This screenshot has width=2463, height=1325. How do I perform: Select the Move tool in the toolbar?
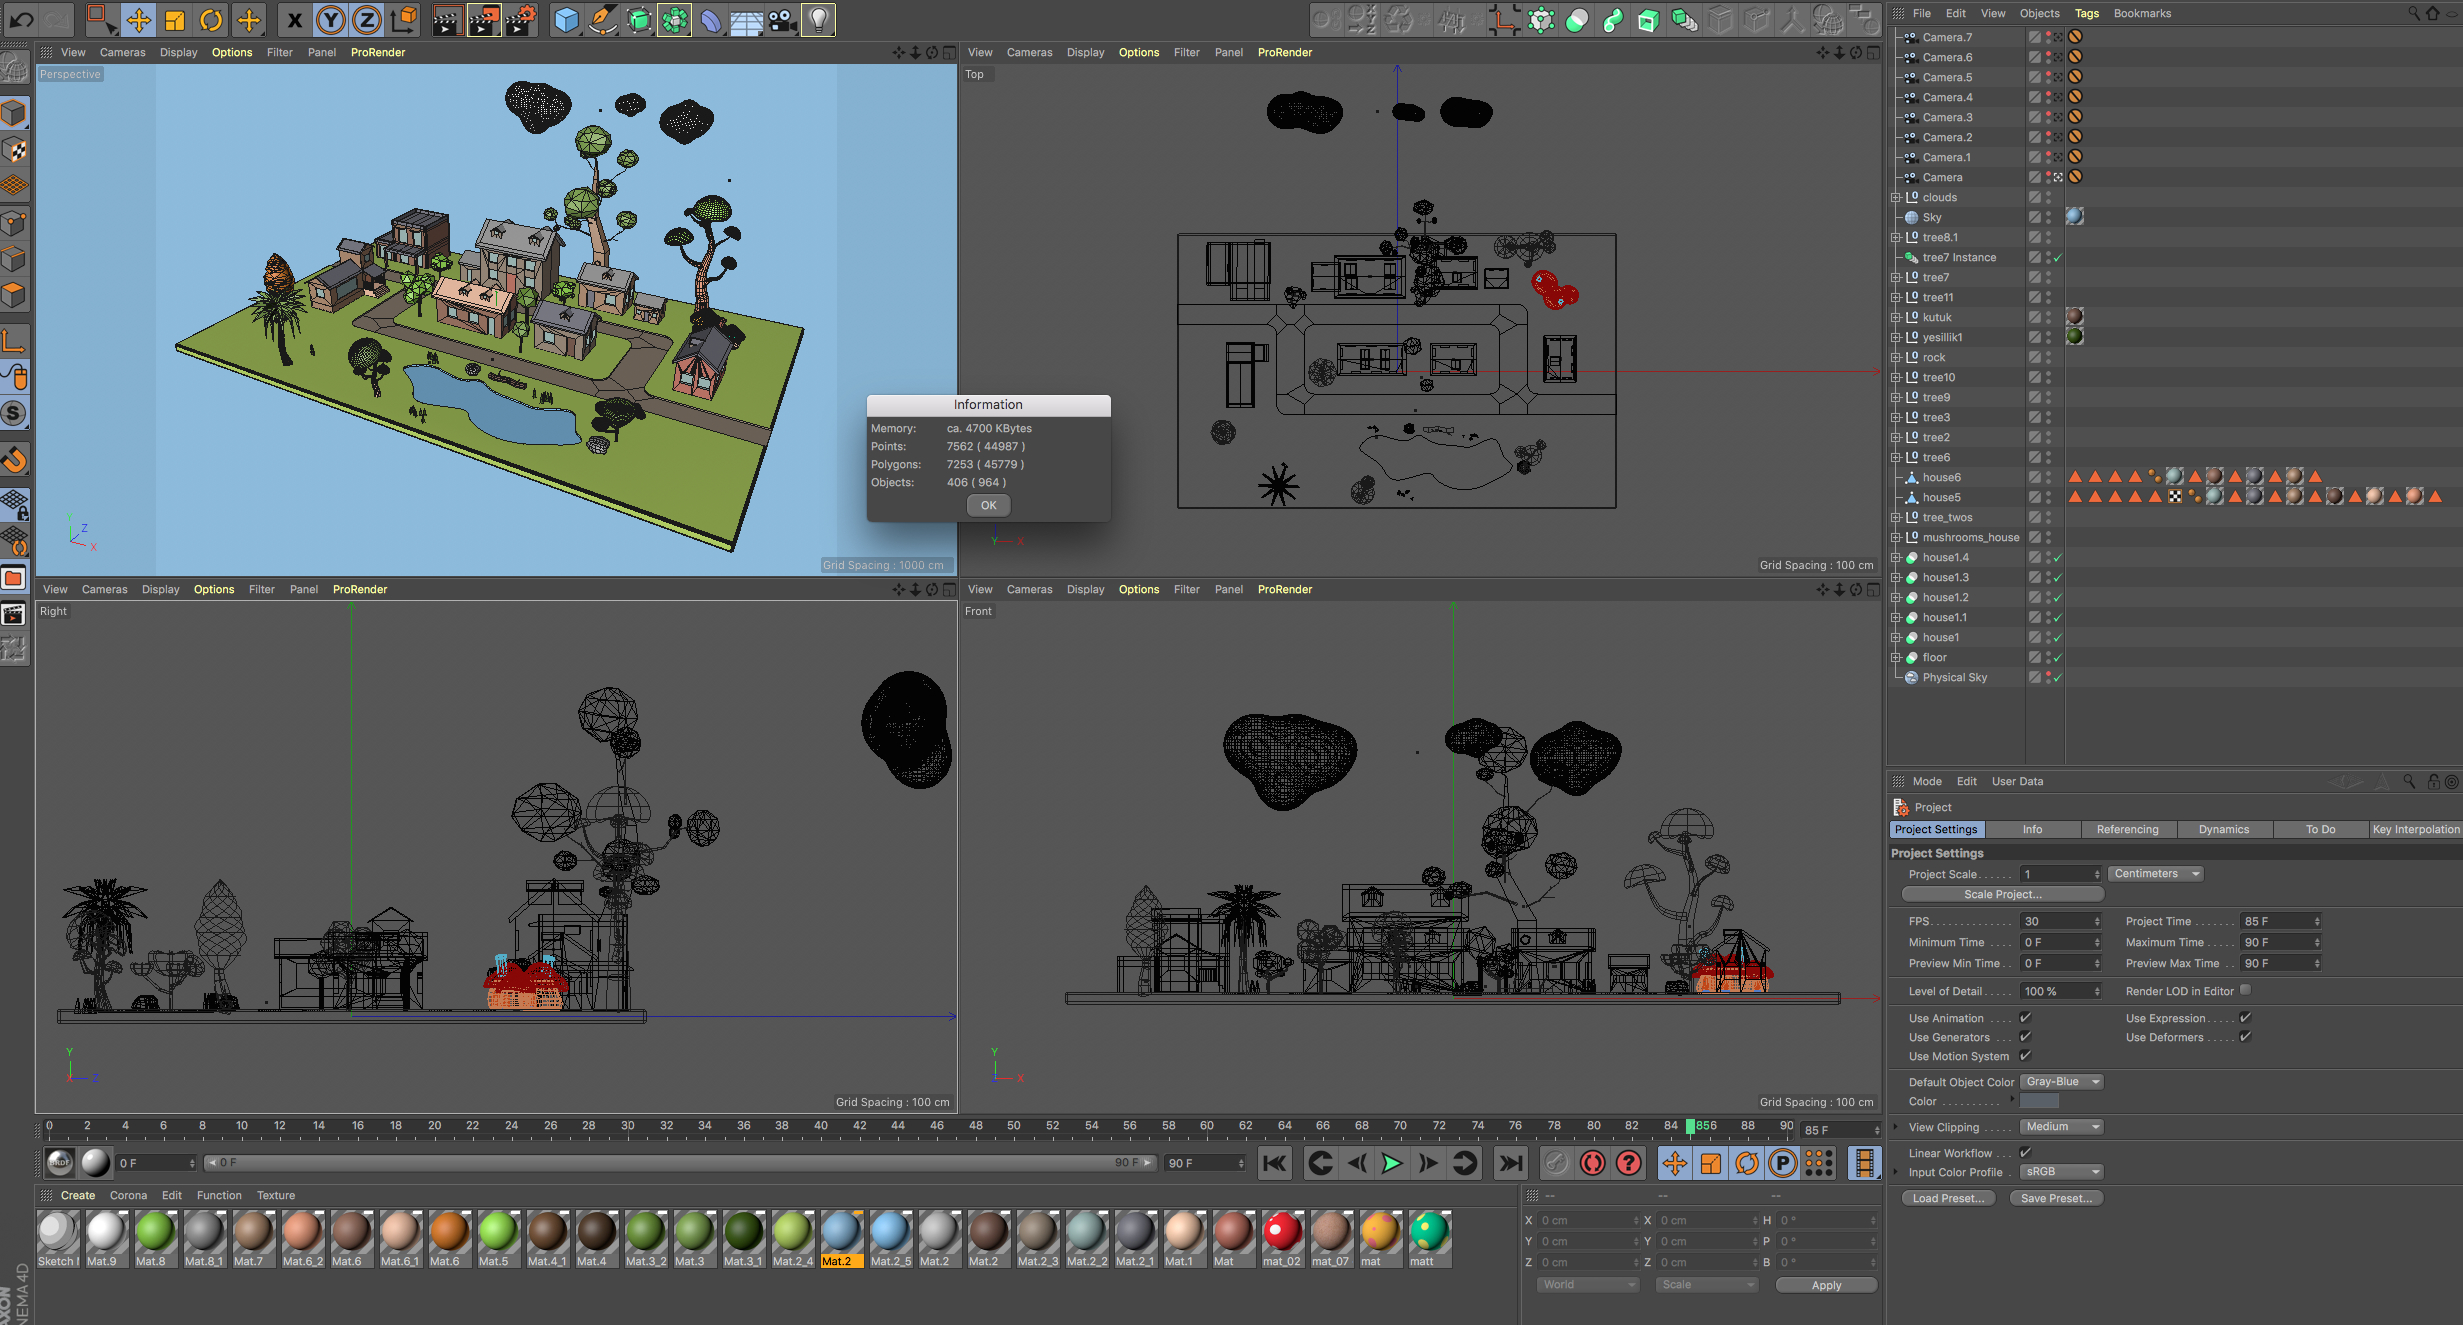[139, 20]
